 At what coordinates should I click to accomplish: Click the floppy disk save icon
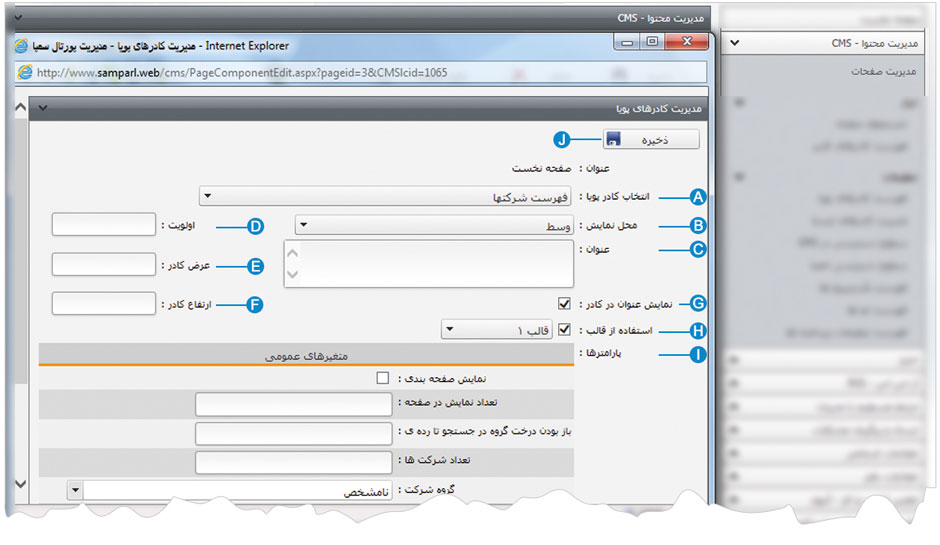613,141
